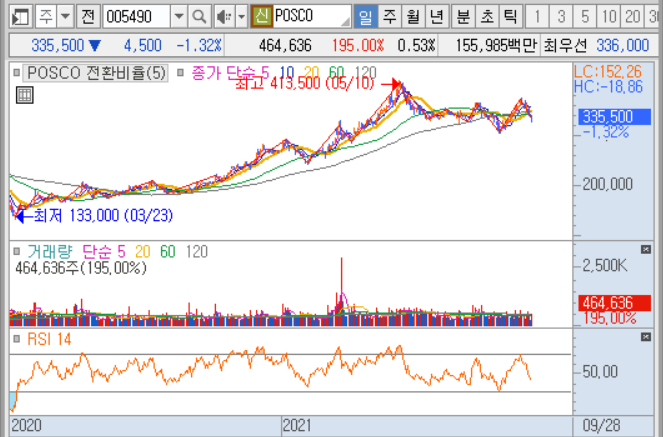This screenshot has height=437, width=663.
Task: Open the 주 market type dropdown arrow
Action: [x=66, y=17]
